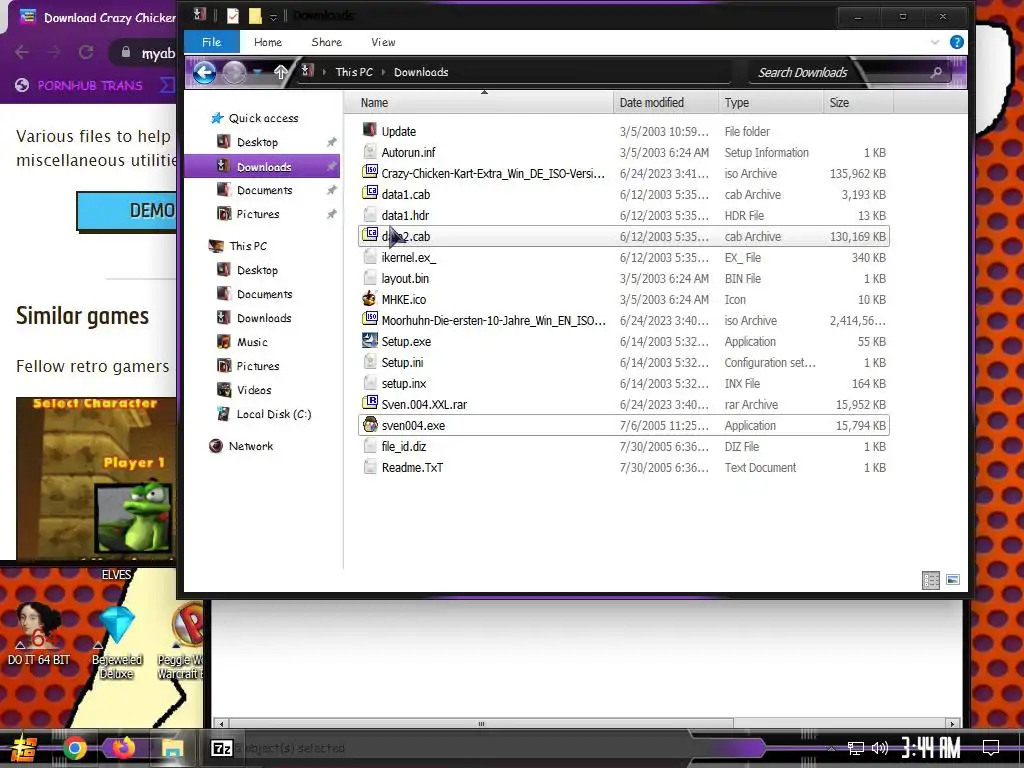Select the sven004.exe application icon
The height and width of the screenshot is (768, 1024).
point(370,424)
